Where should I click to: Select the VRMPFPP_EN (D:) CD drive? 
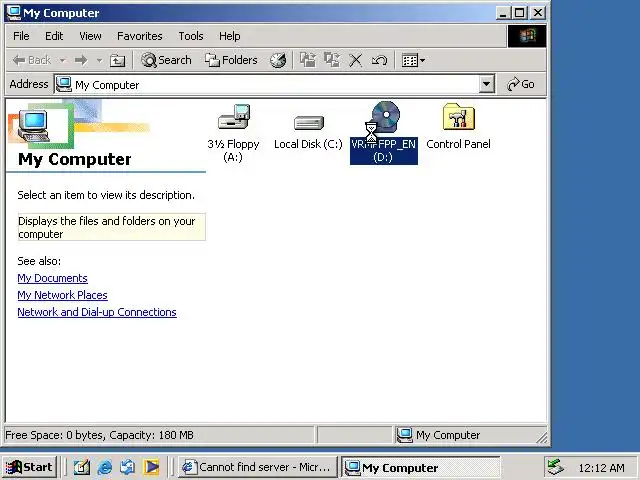point(384,133)
